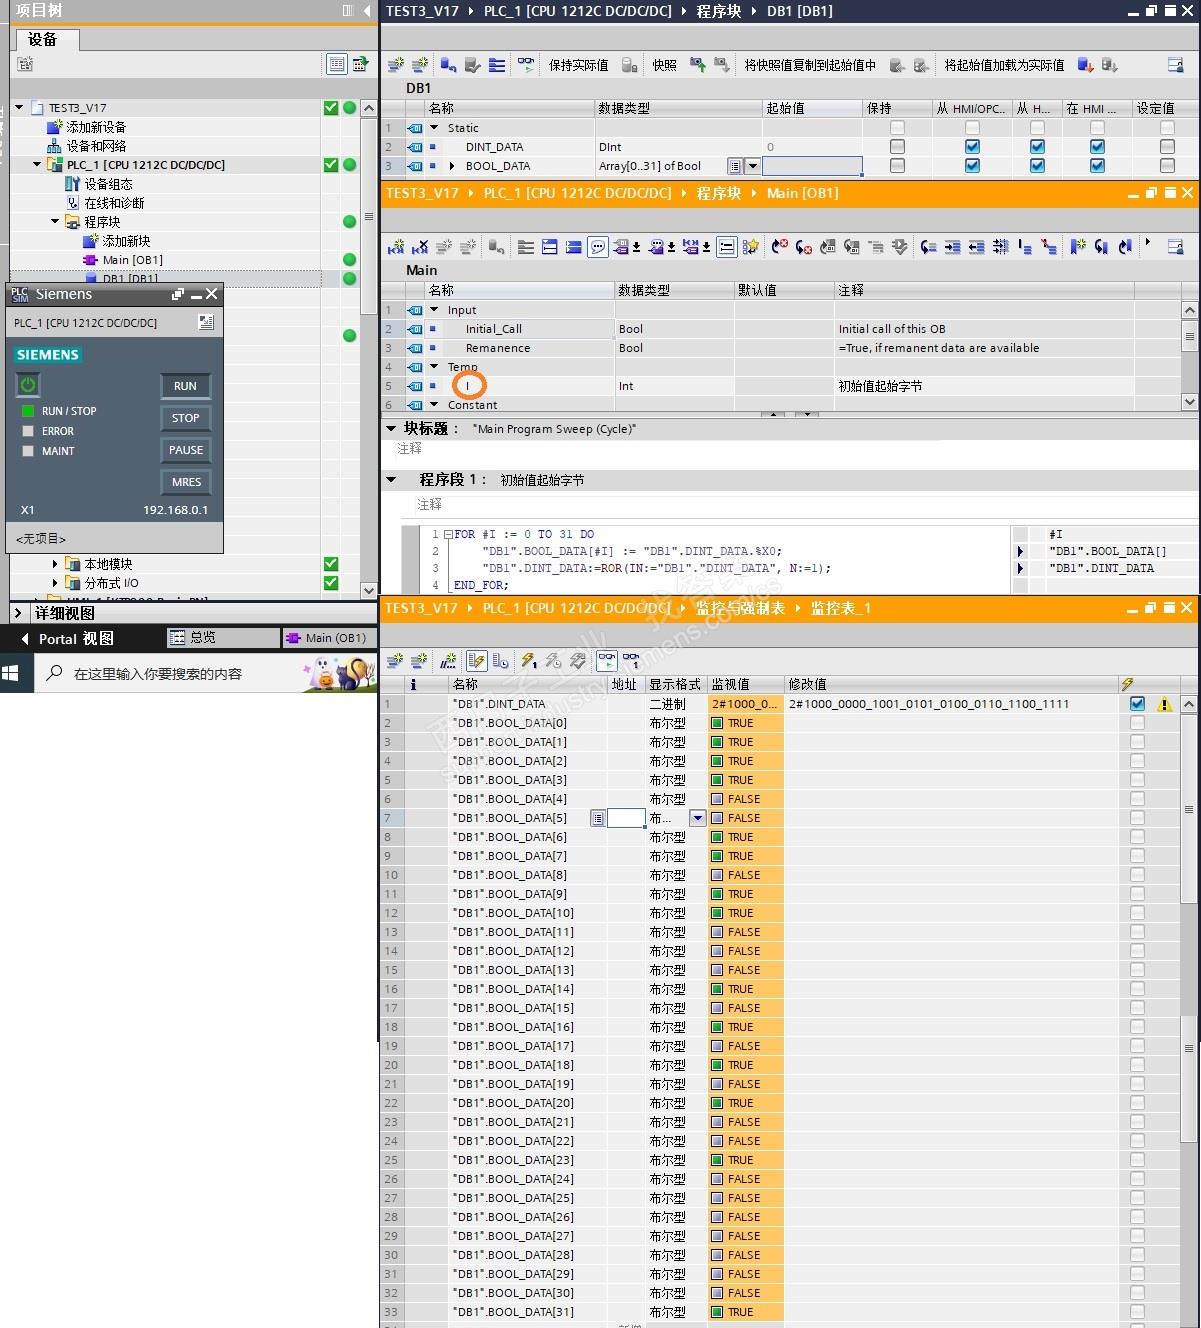Click the green RUN/STOP status indicator on PLCSIM
The image size is (1201, 1328).
click(x=28, y=410)
